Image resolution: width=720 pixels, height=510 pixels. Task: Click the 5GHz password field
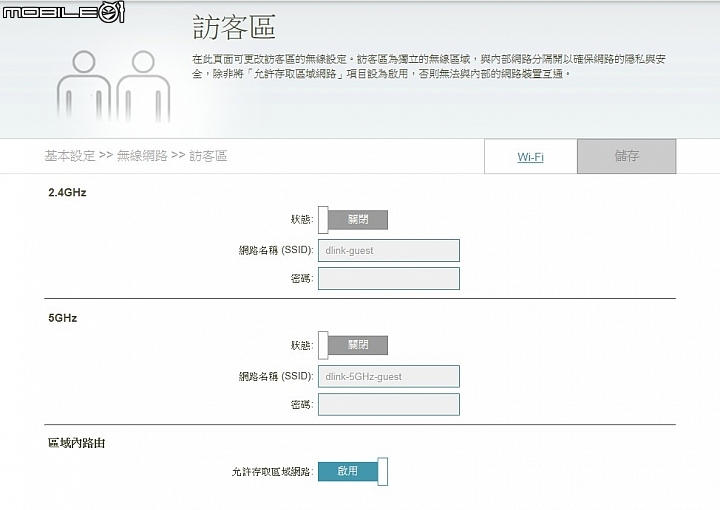click(389, 404)
